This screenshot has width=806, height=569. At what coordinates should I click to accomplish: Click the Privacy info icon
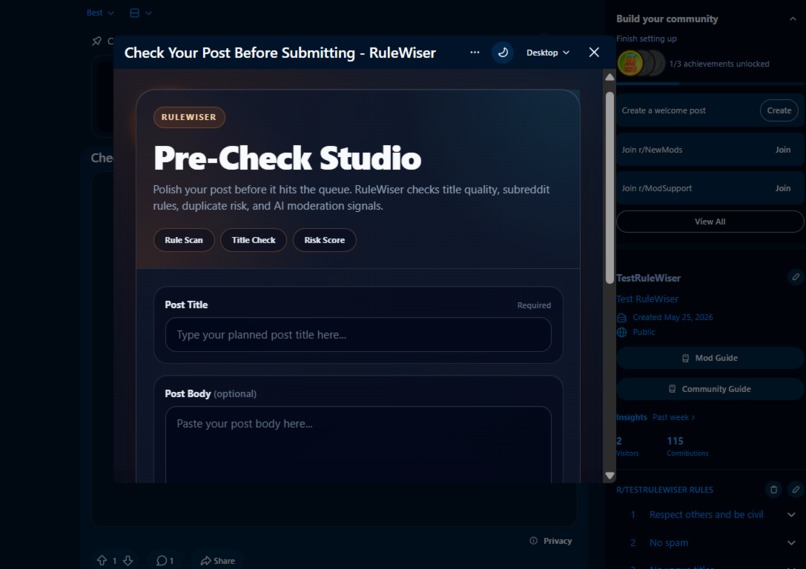(x=534, y=541)
